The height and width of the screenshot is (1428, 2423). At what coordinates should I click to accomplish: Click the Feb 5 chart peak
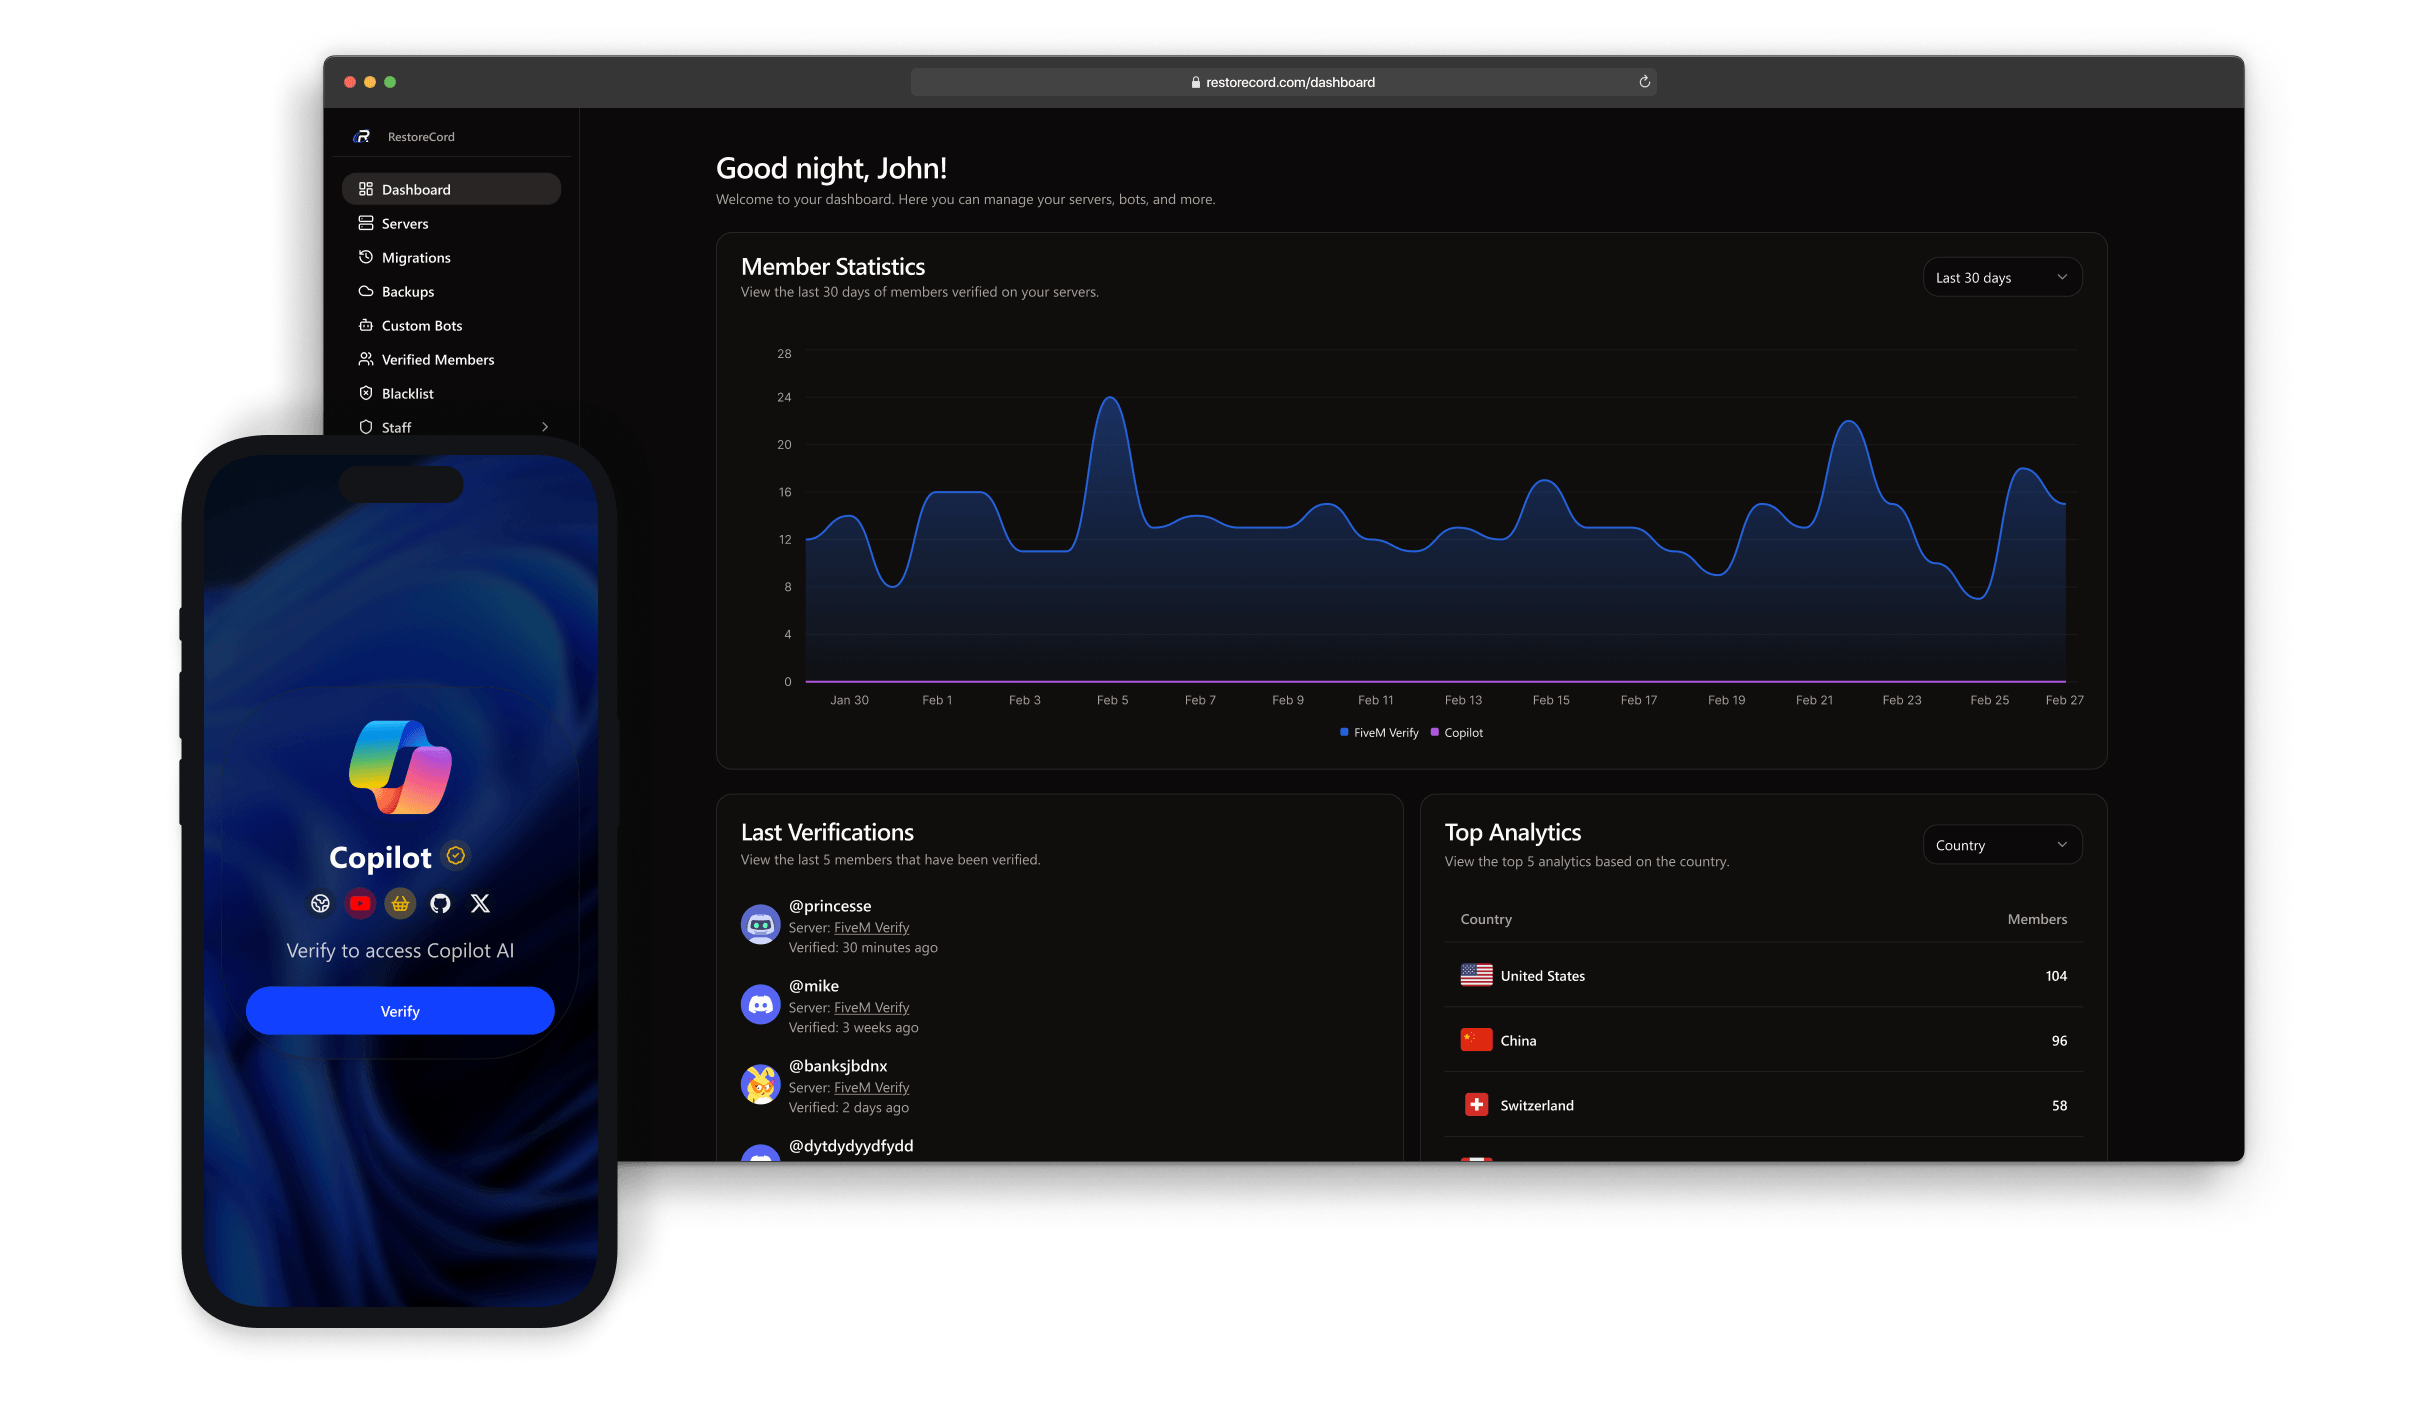[x=1110, y=399]
